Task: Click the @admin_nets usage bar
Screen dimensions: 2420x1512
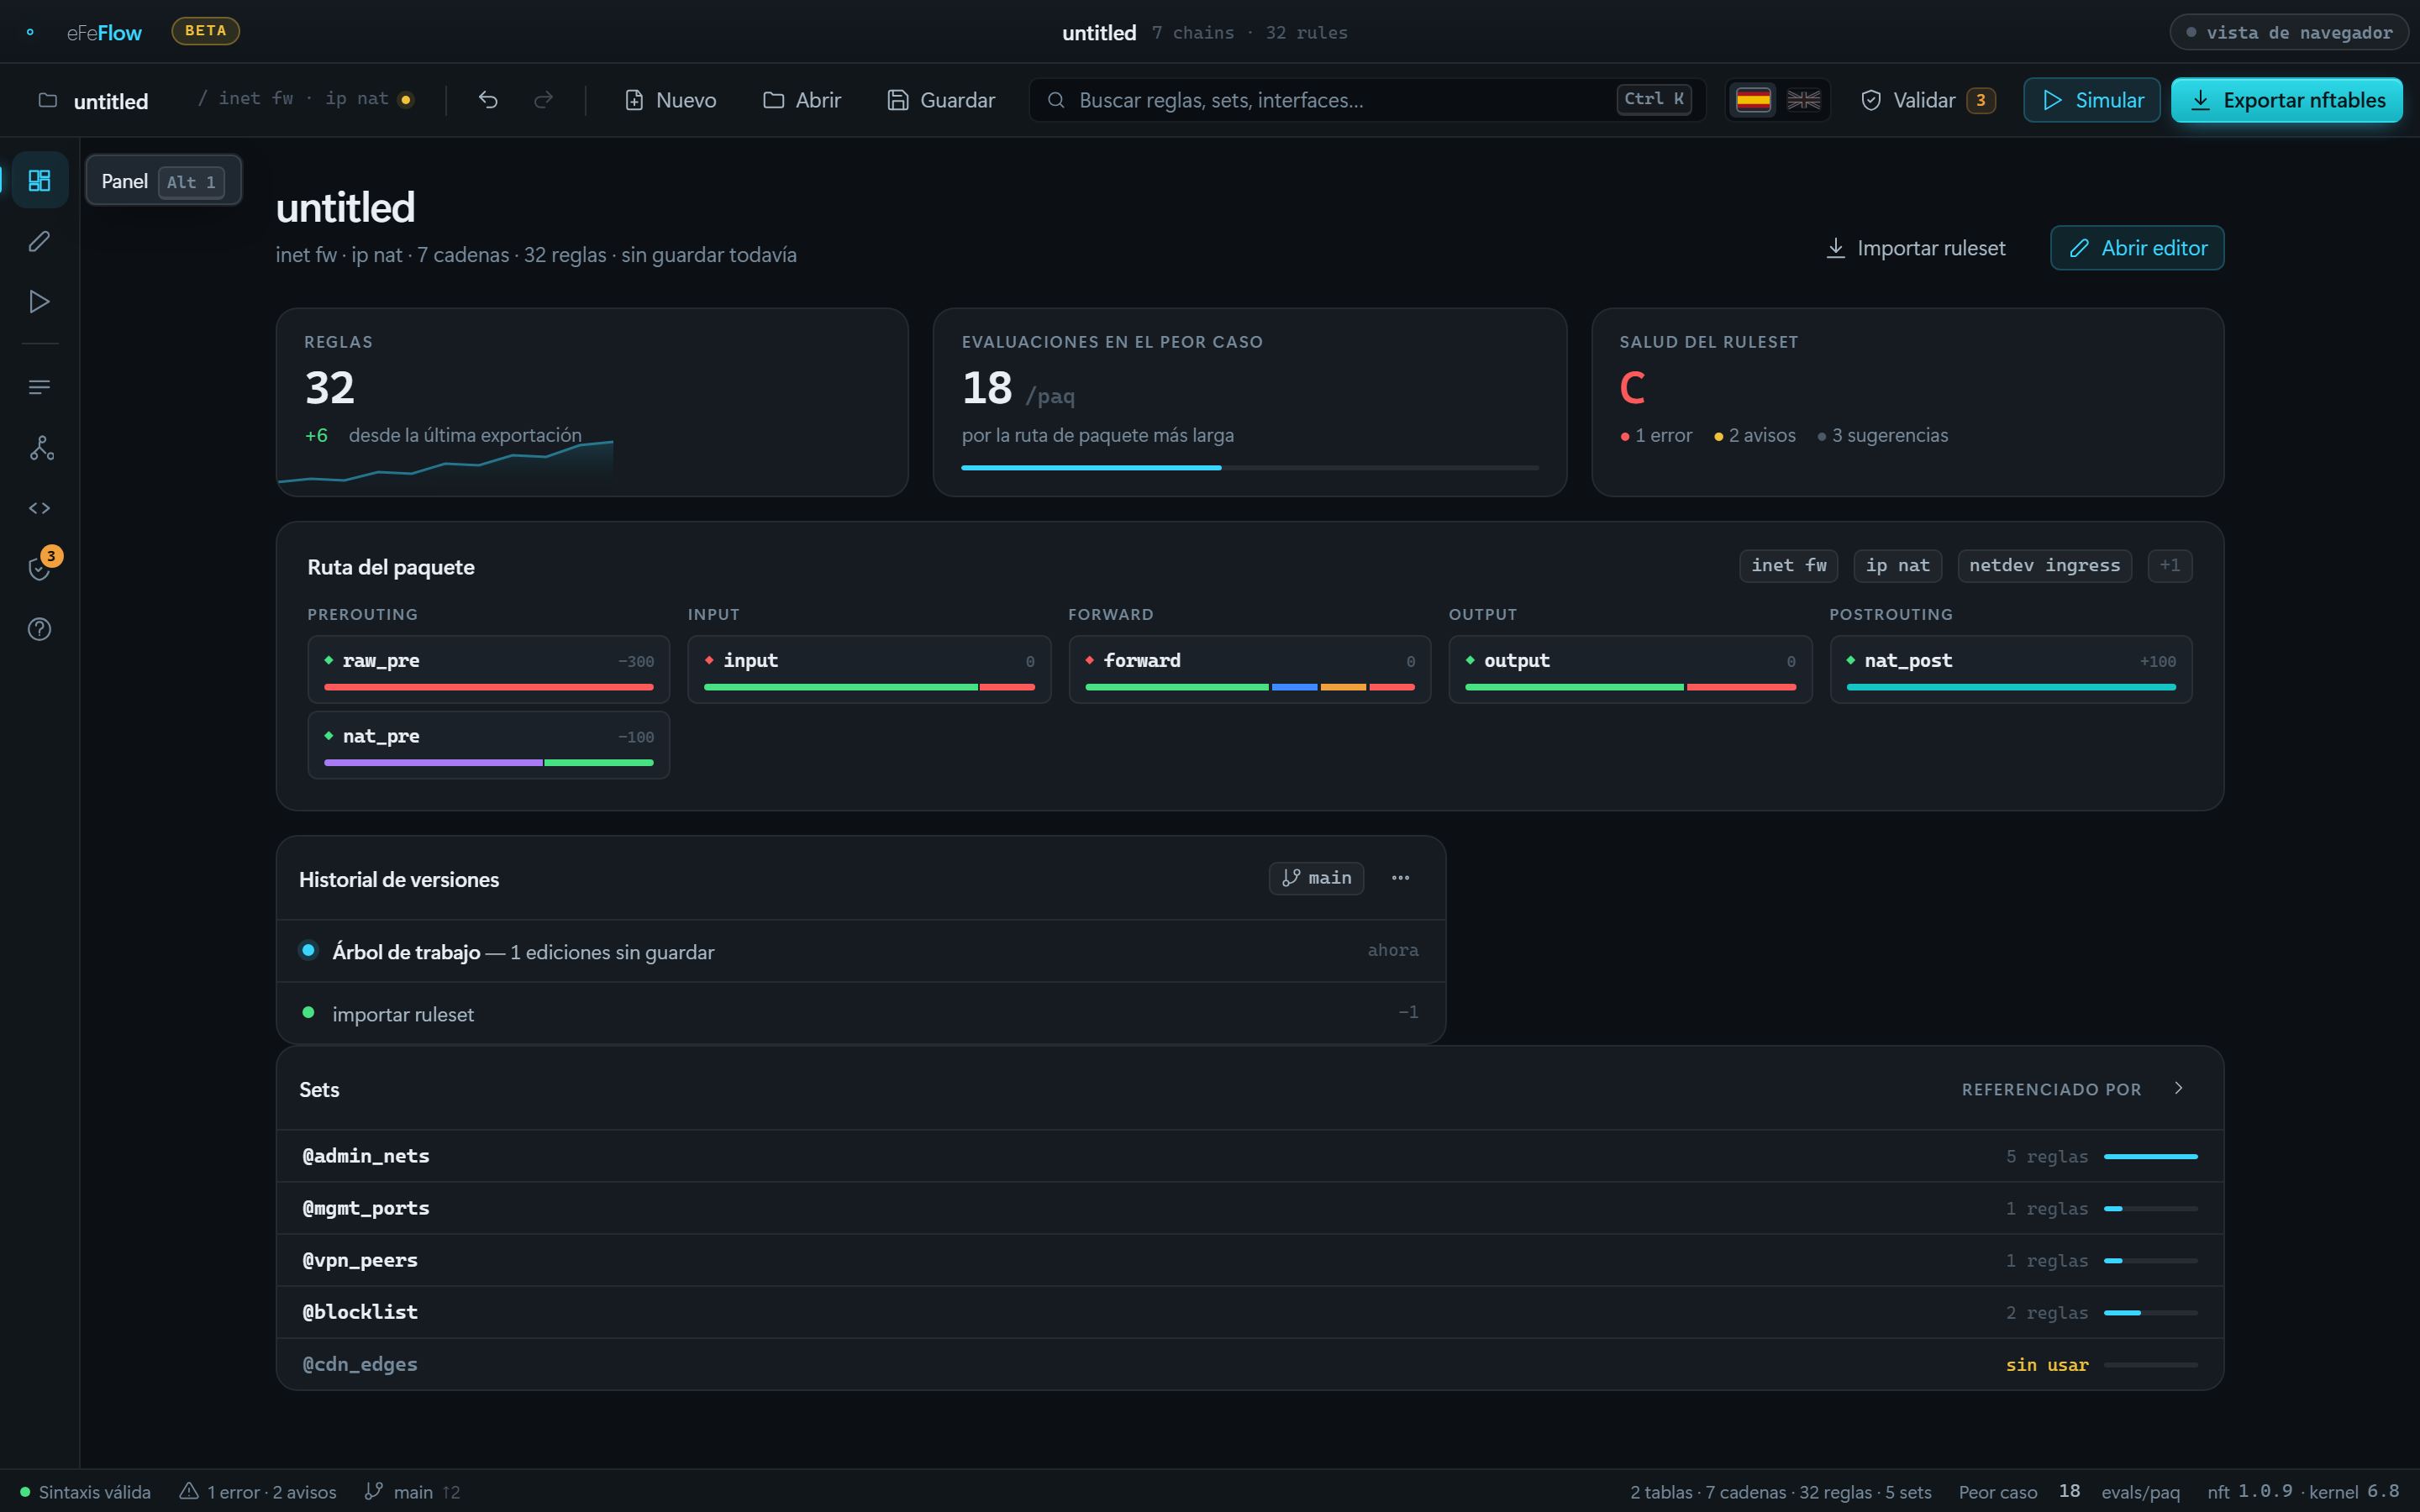Action: tap(2150, 1156)
